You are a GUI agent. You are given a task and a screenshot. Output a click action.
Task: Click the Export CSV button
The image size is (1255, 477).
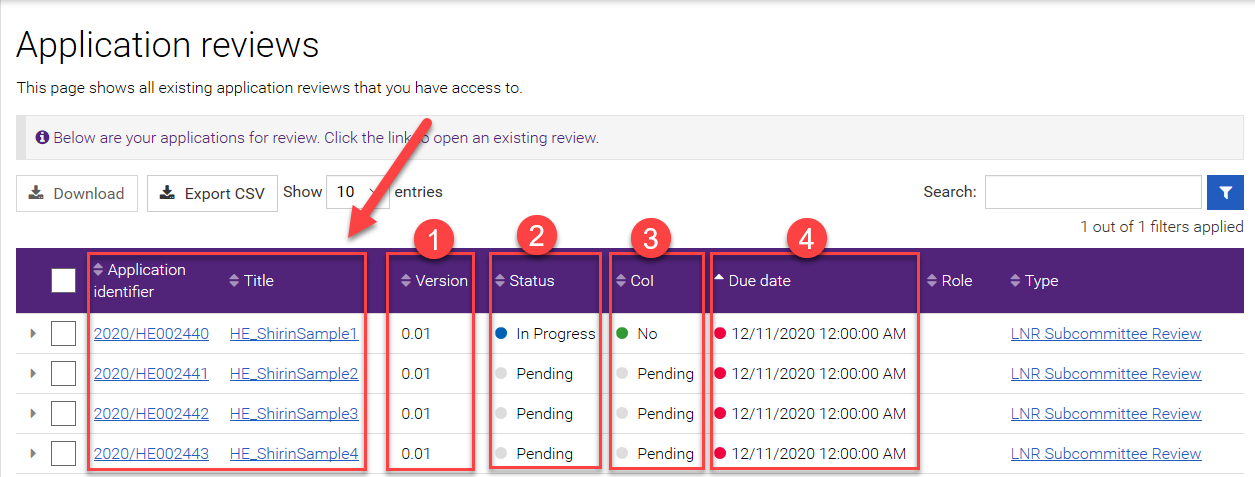pyautogui.click(x=212, y=194)
